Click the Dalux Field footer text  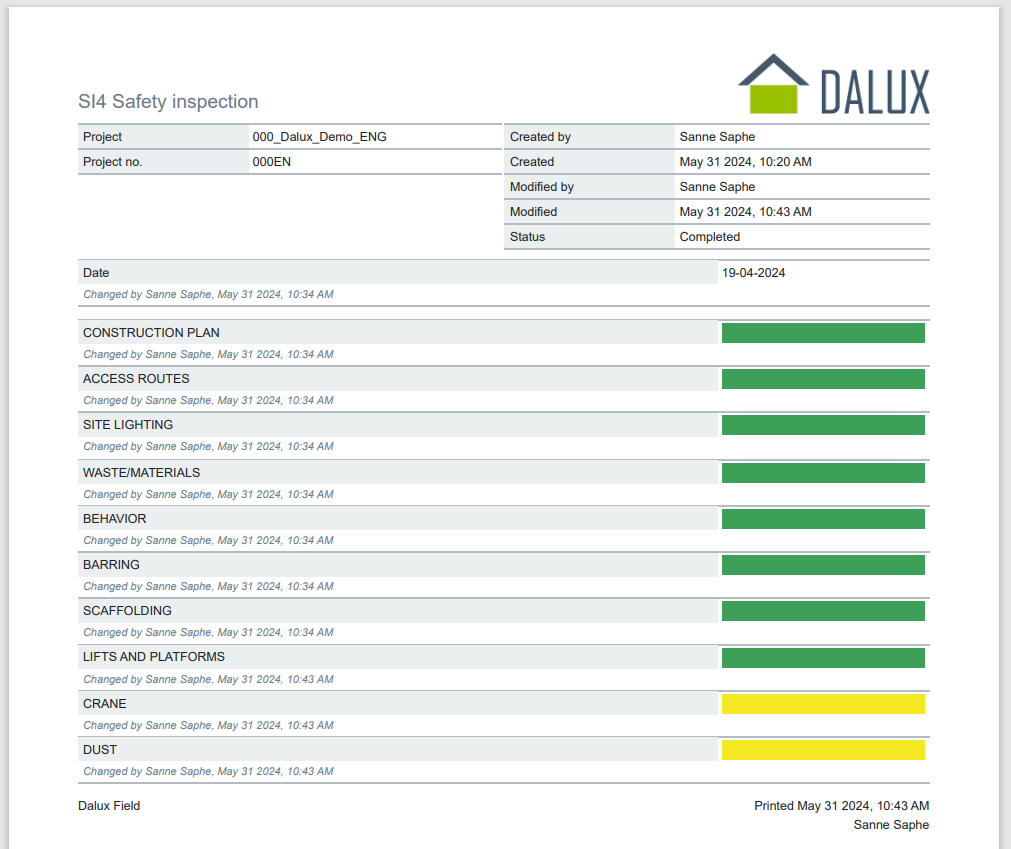[x=109, y=806]
